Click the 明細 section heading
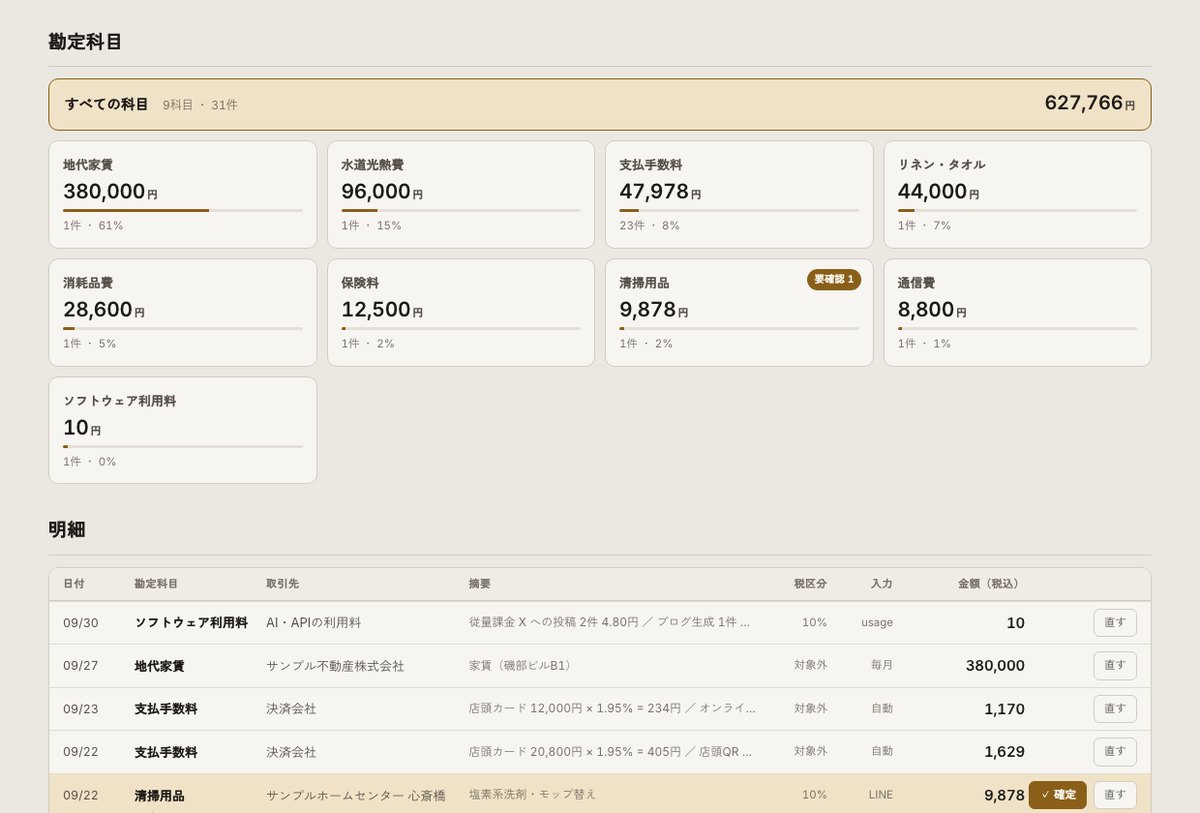Viewport: 1200px width, 813px height. click(x=67, y=529)
